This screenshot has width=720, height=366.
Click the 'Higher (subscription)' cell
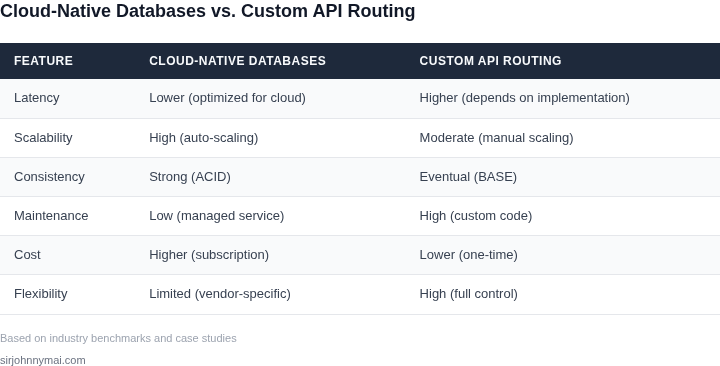coord(209,255)
